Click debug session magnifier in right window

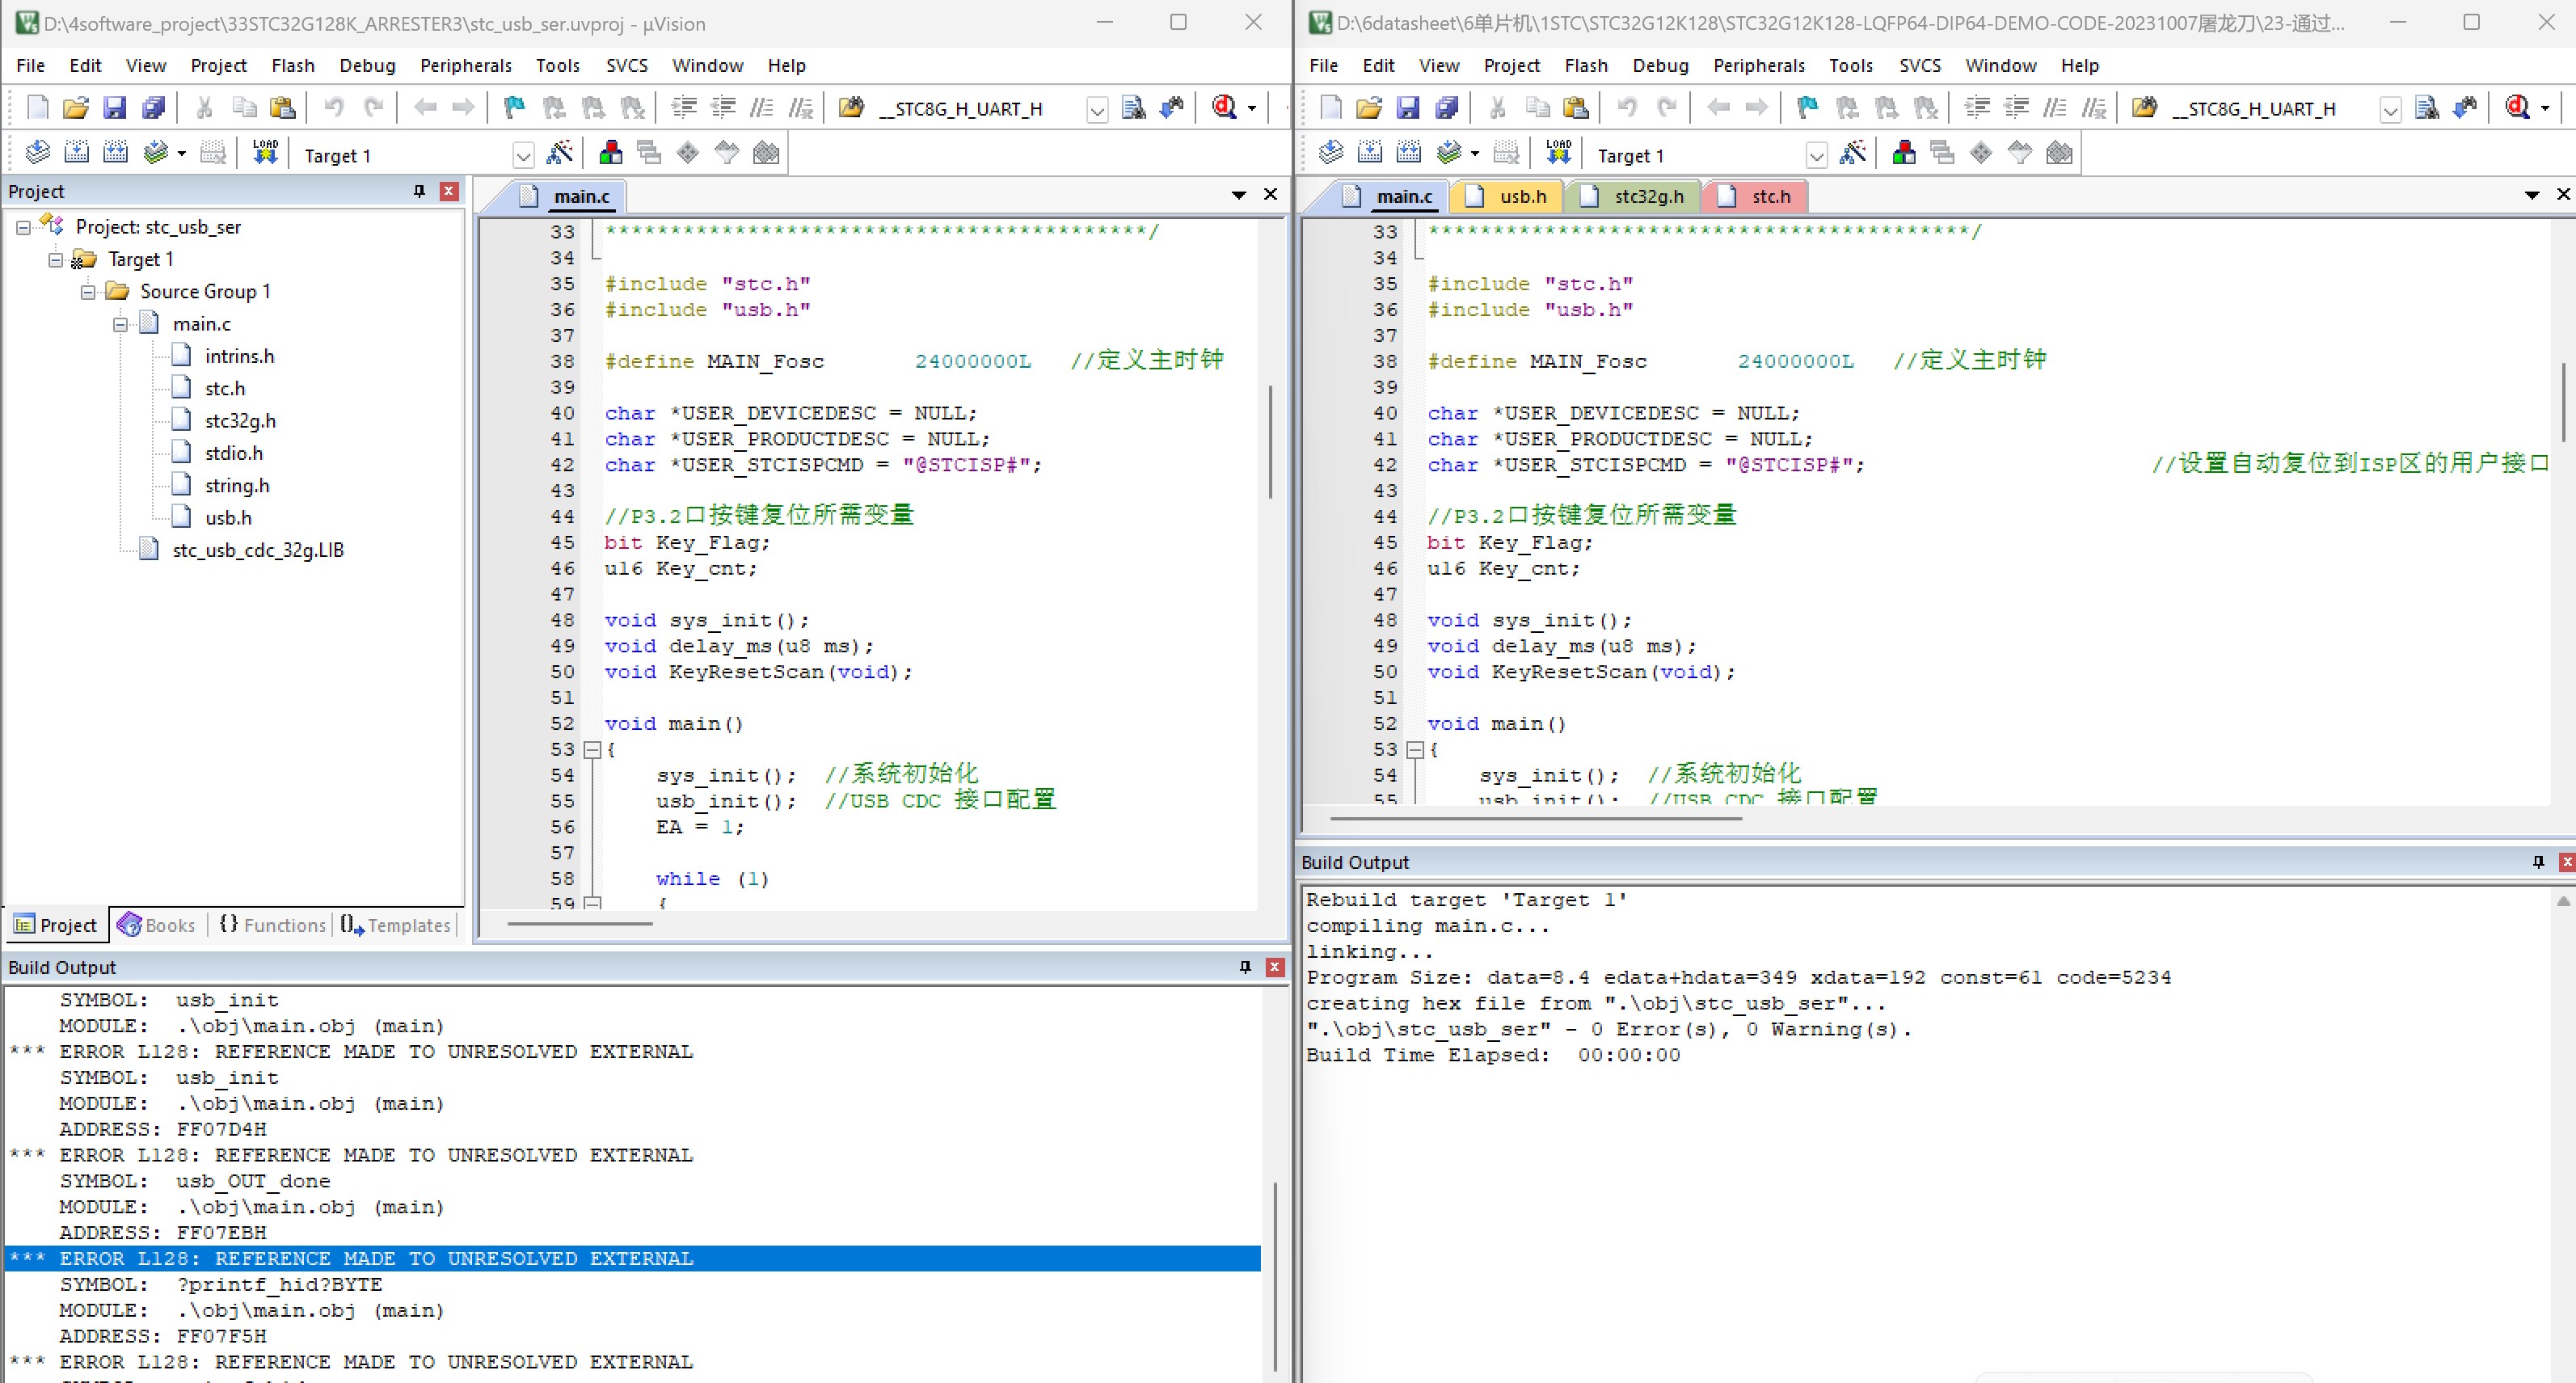(x=2517, y=107)
